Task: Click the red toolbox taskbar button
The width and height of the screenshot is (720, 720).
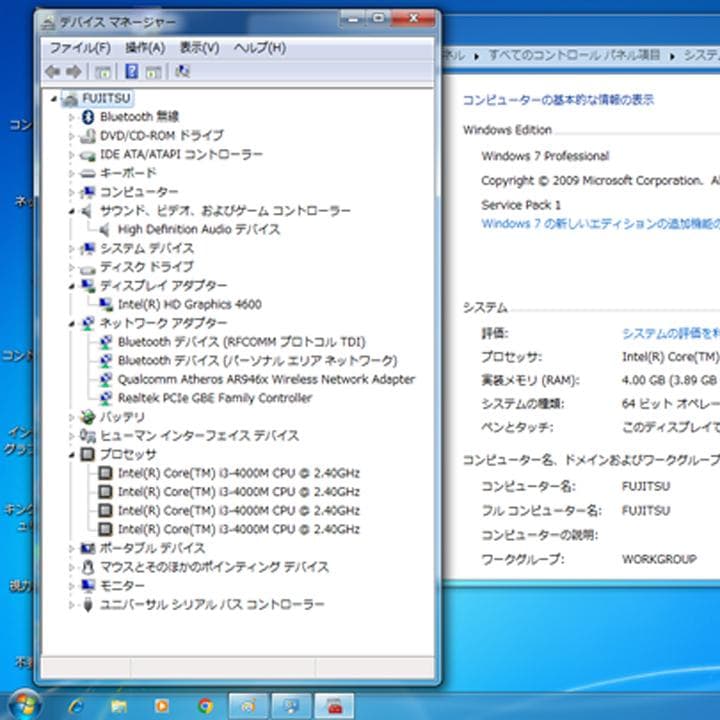Action: 335,706
